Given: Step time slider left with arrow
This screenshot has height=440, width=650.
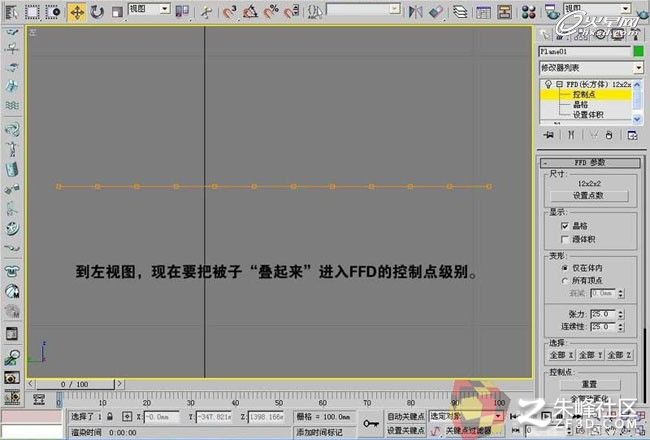Looking at the screenshot, I should pyautogui.click(x=31, y=384).
